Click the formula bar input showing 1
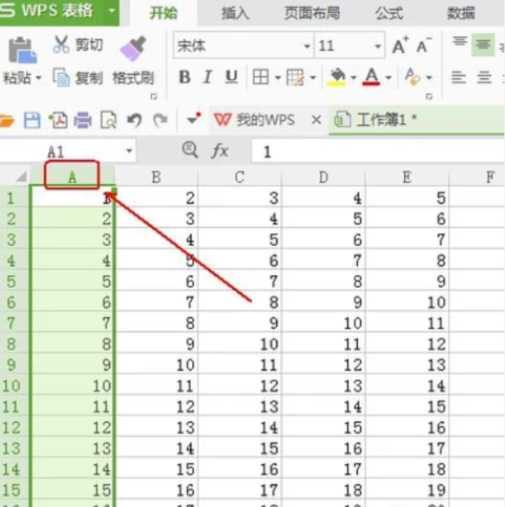 [378, 152]
